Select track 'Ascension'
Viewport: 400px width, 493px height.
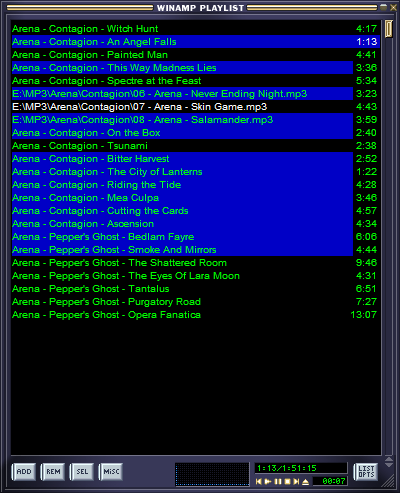[195, 224]
